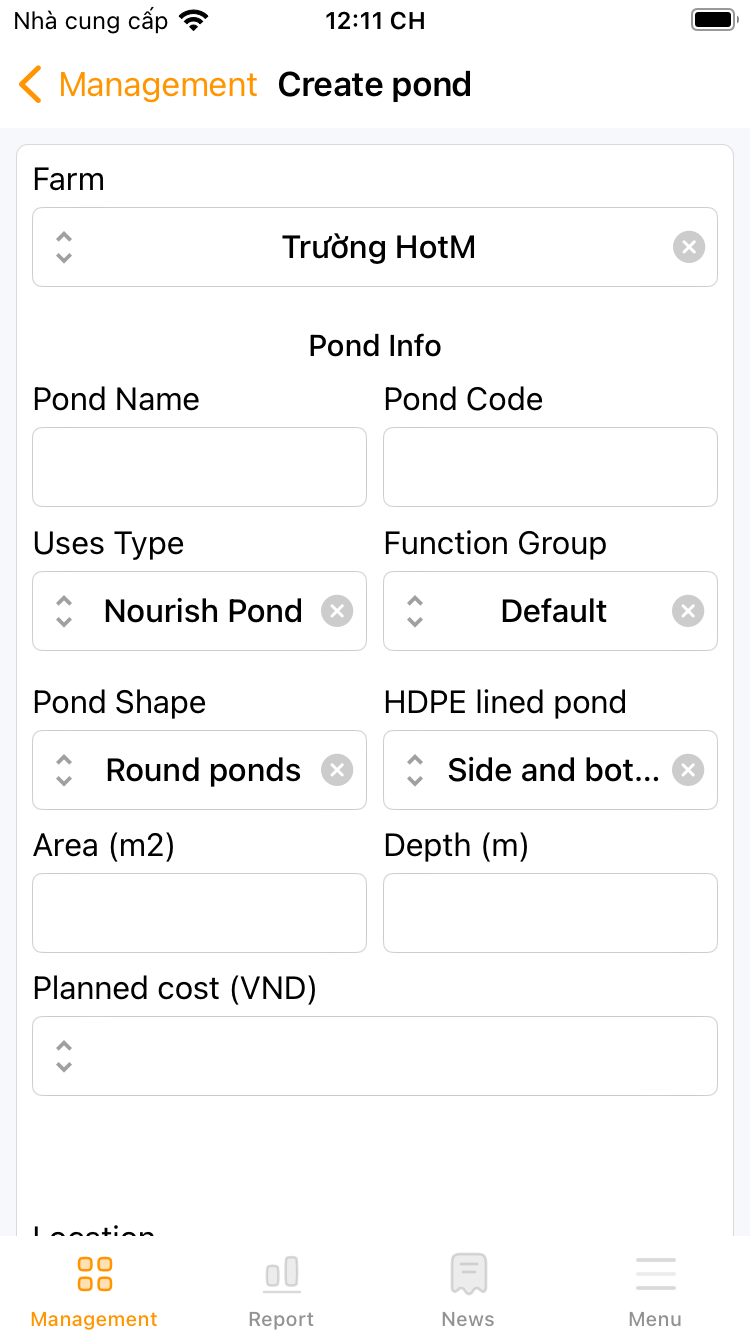
Task: Open the News tab
Action: coord(468,1290)
